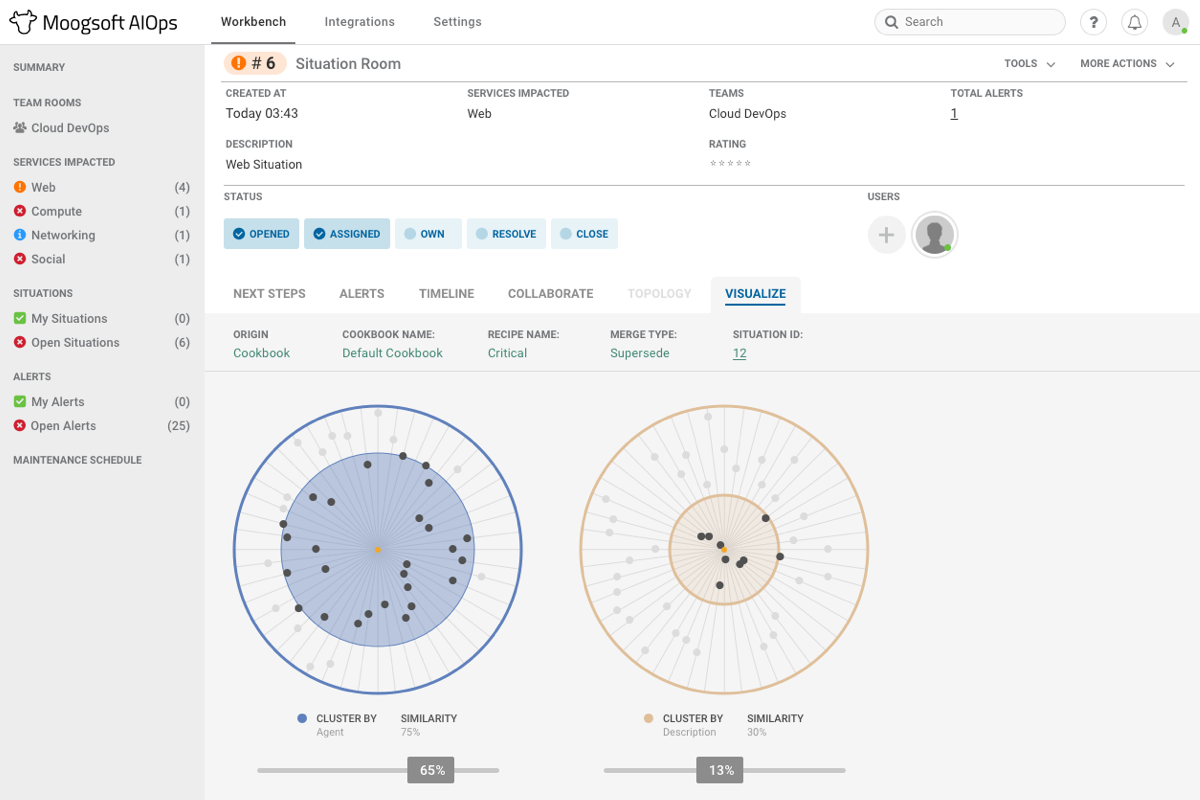The height and width of the screenshot is (800, 1200).
Task: Select the Visualize tab
Action: 755,294
